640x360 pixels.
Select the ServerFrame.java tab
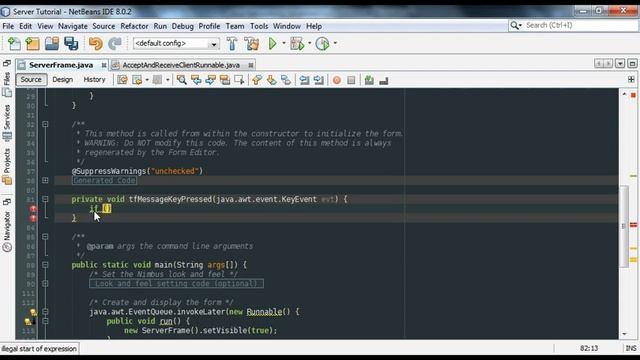(61, 65)
